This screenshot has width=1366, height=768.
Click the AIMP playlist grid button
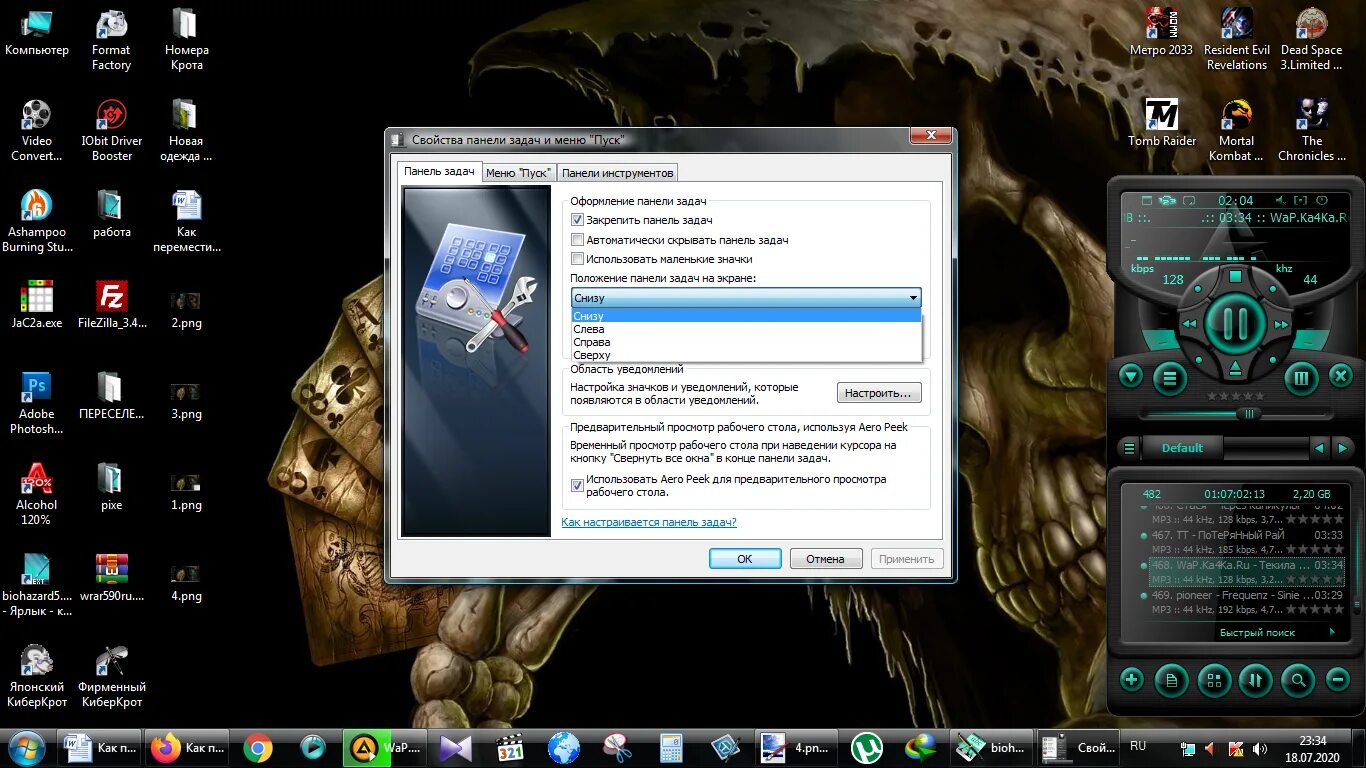[x=1214, y=681]
